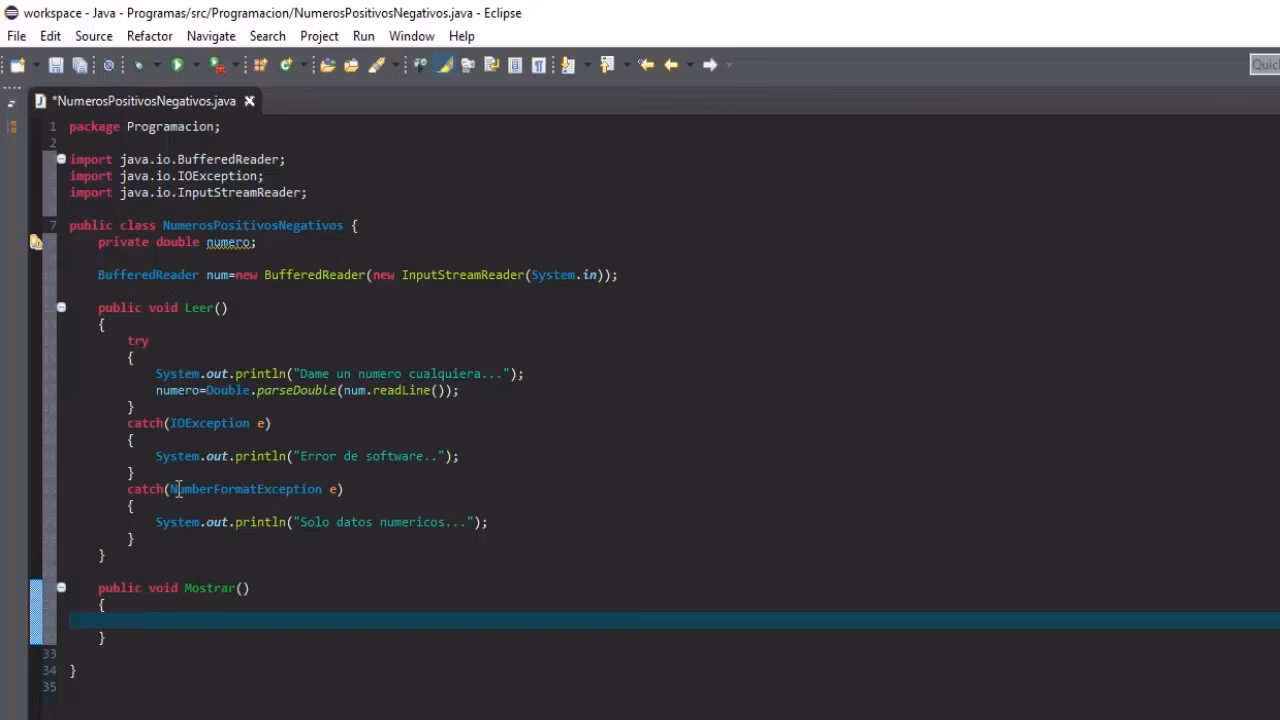Image resolution: width=1280 pixels, height=720 pixels.
Task: Collapse the import statements fold marker
Action: click(61, 159)
